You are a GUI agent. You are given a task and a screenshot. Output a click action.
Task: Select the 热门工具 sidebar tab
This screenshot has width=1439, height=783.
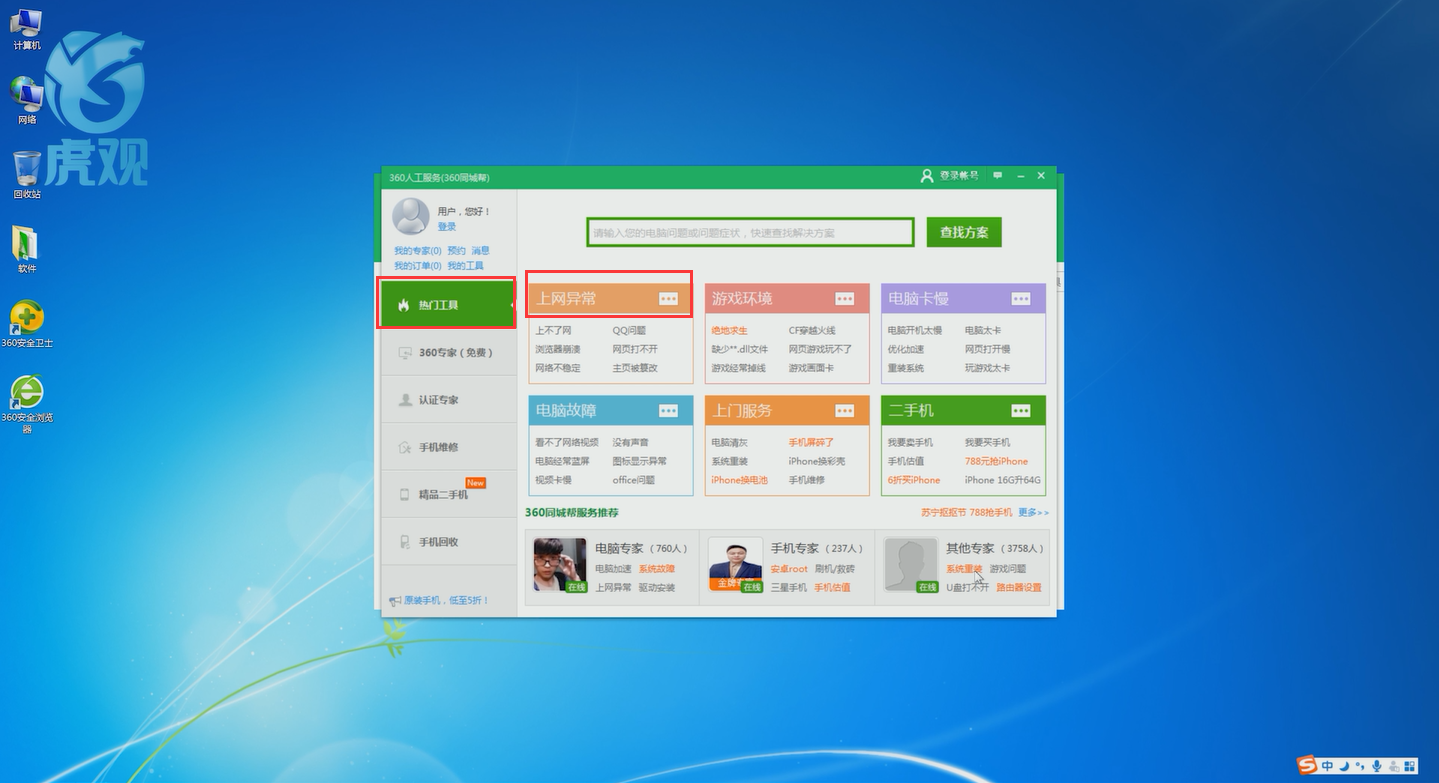[447, 304]
